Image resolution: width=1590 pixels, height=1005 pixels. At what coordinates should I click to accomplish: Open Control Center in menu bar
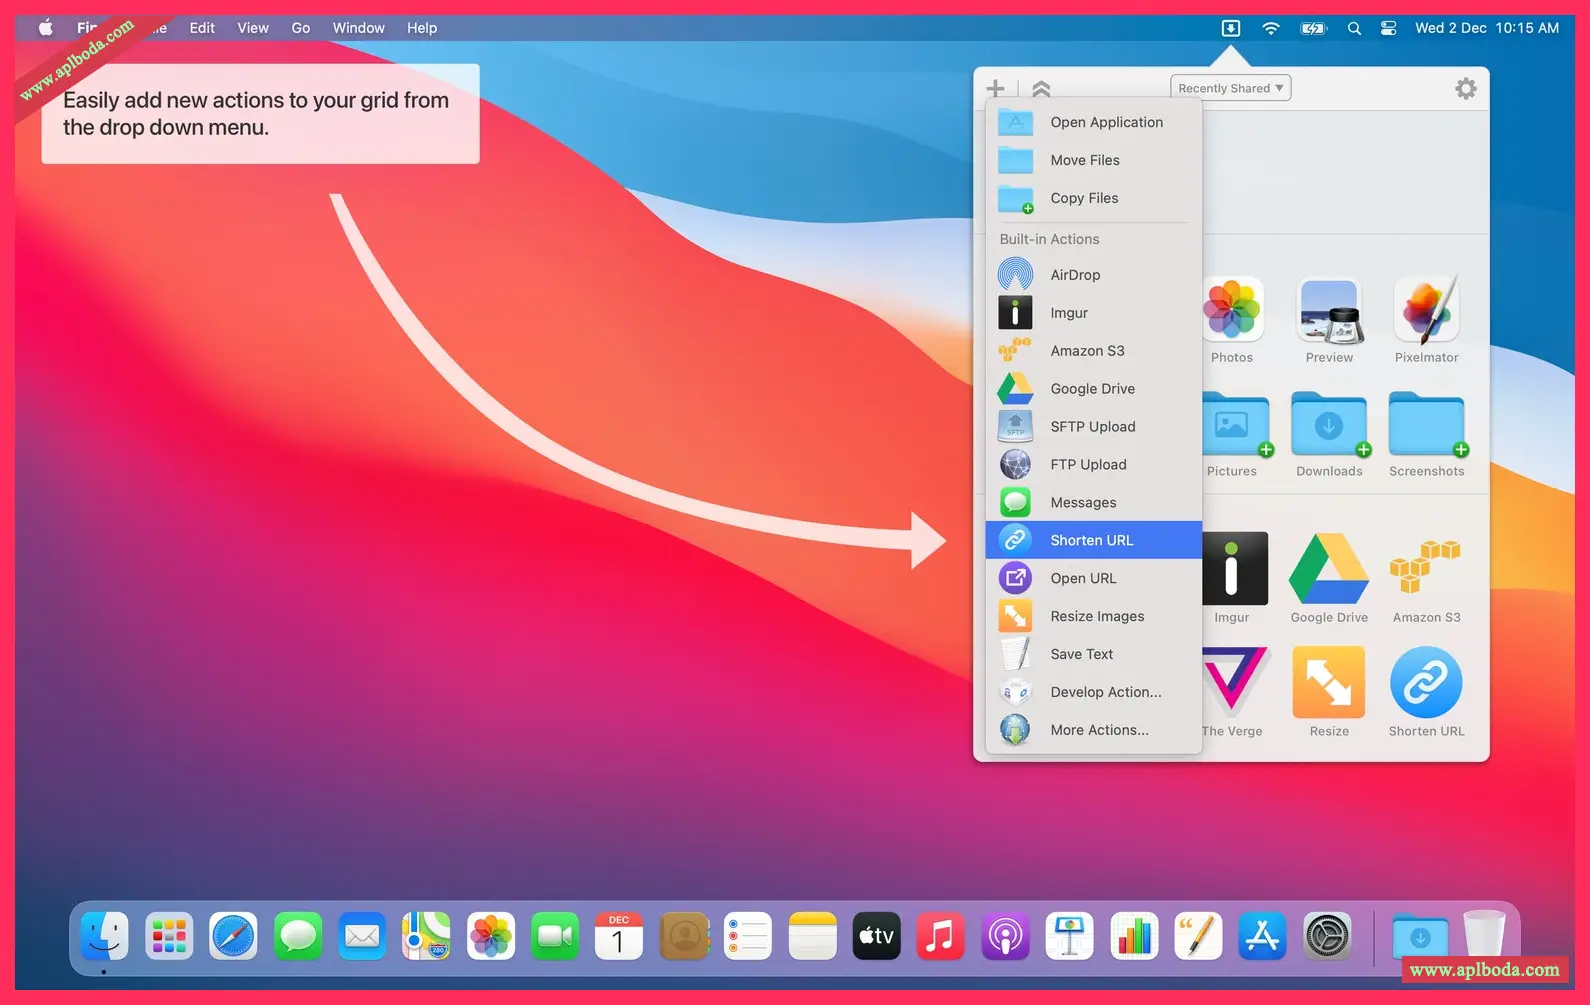pos(1388,28)
